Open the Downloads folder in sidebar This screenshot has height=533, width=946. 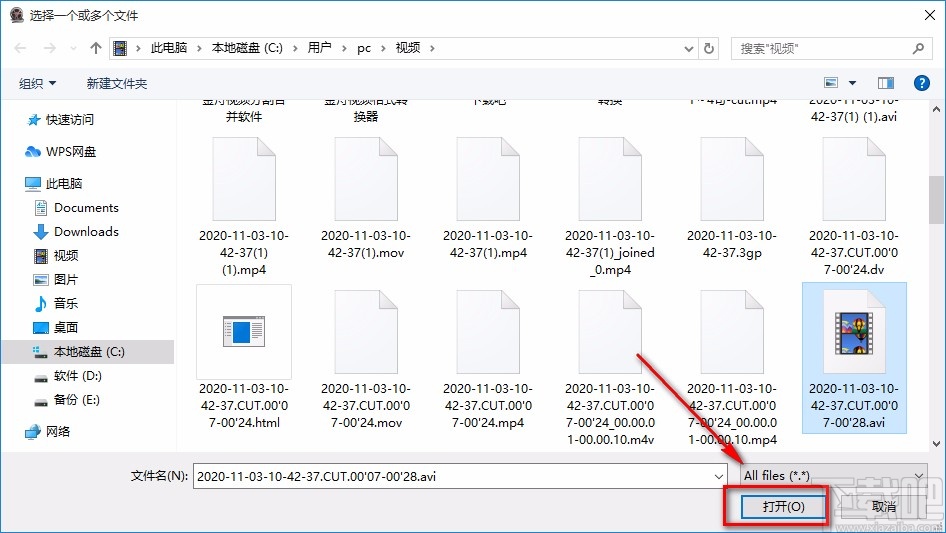pos(75,232)
